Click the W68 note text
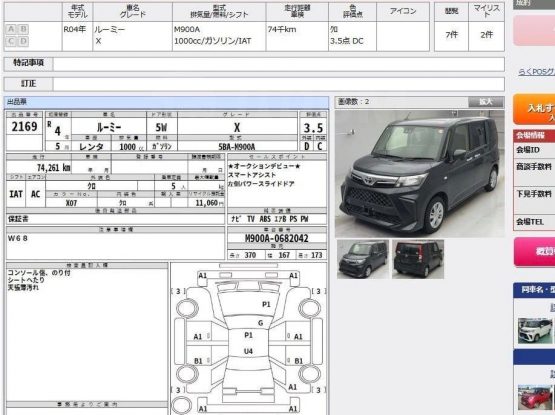Image resolution: width=555 pixels, height=415 pixels. 17,238
